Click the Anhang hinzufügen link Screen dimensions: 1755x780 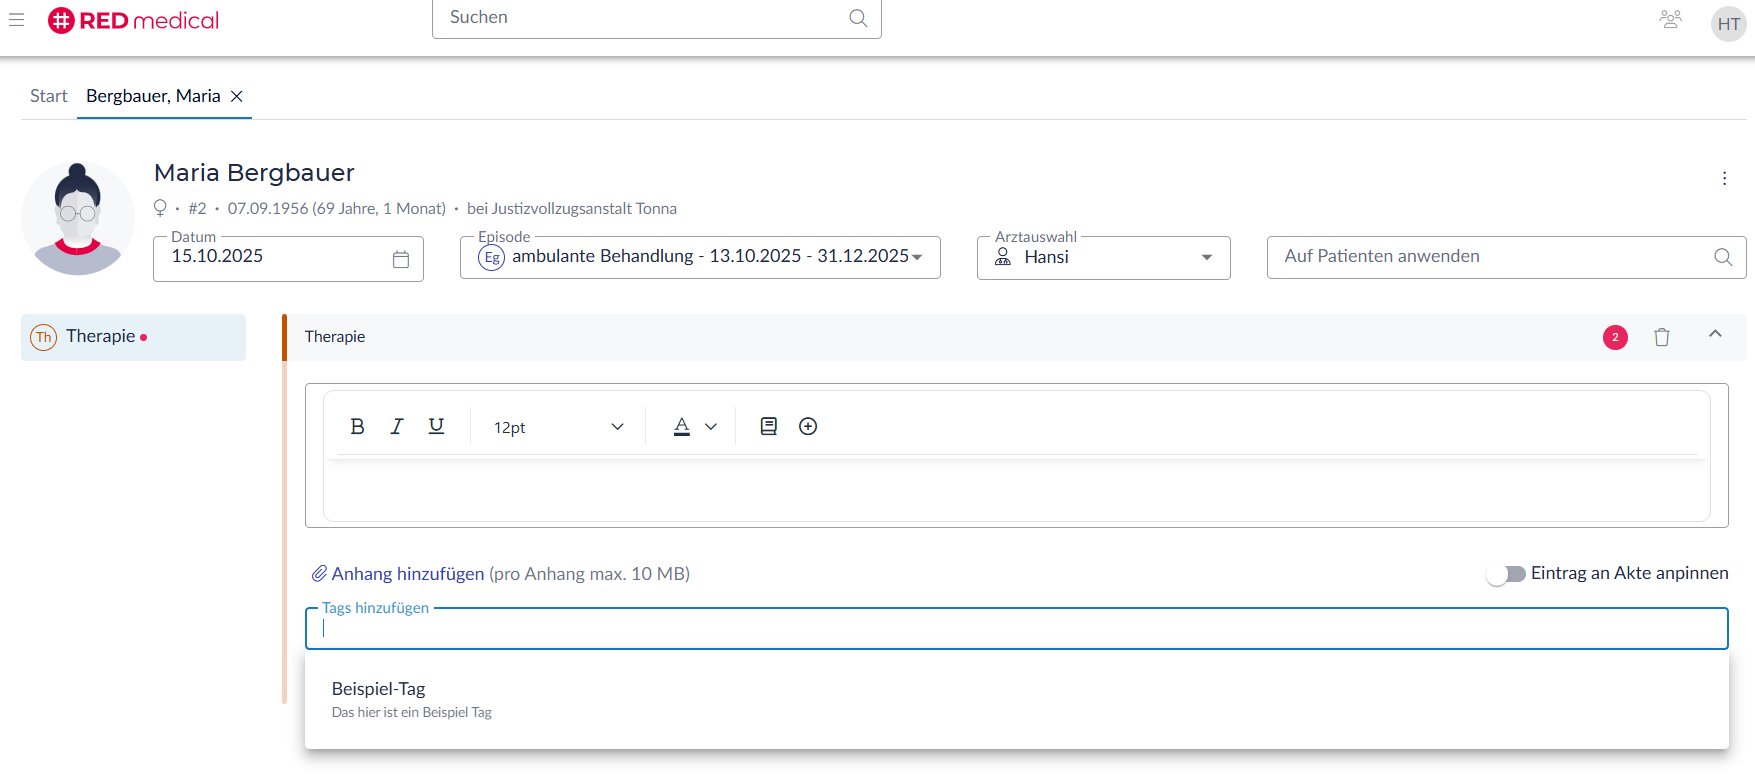[407, 574]
